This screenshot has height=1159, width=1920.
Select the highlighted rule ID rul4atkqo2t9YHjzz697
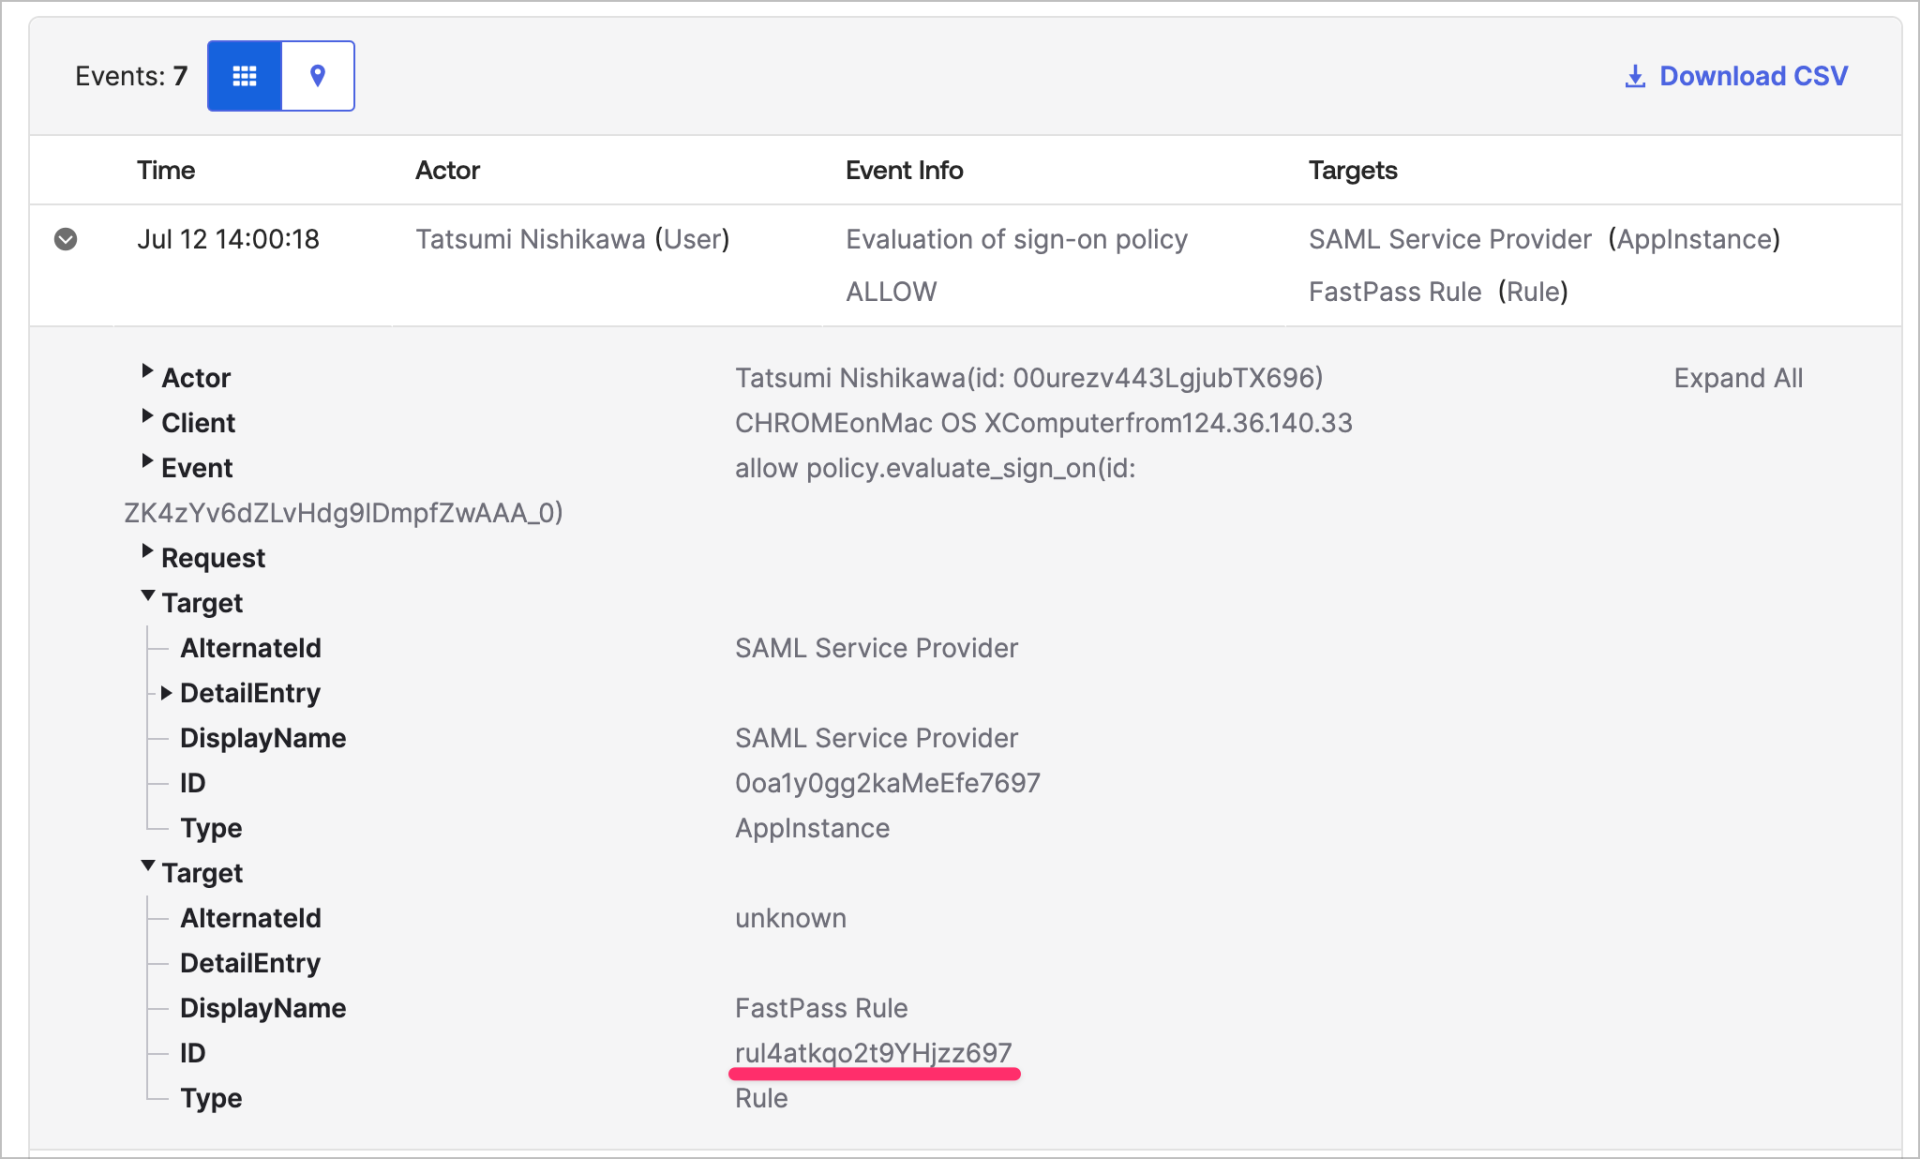click(873, 1053)
